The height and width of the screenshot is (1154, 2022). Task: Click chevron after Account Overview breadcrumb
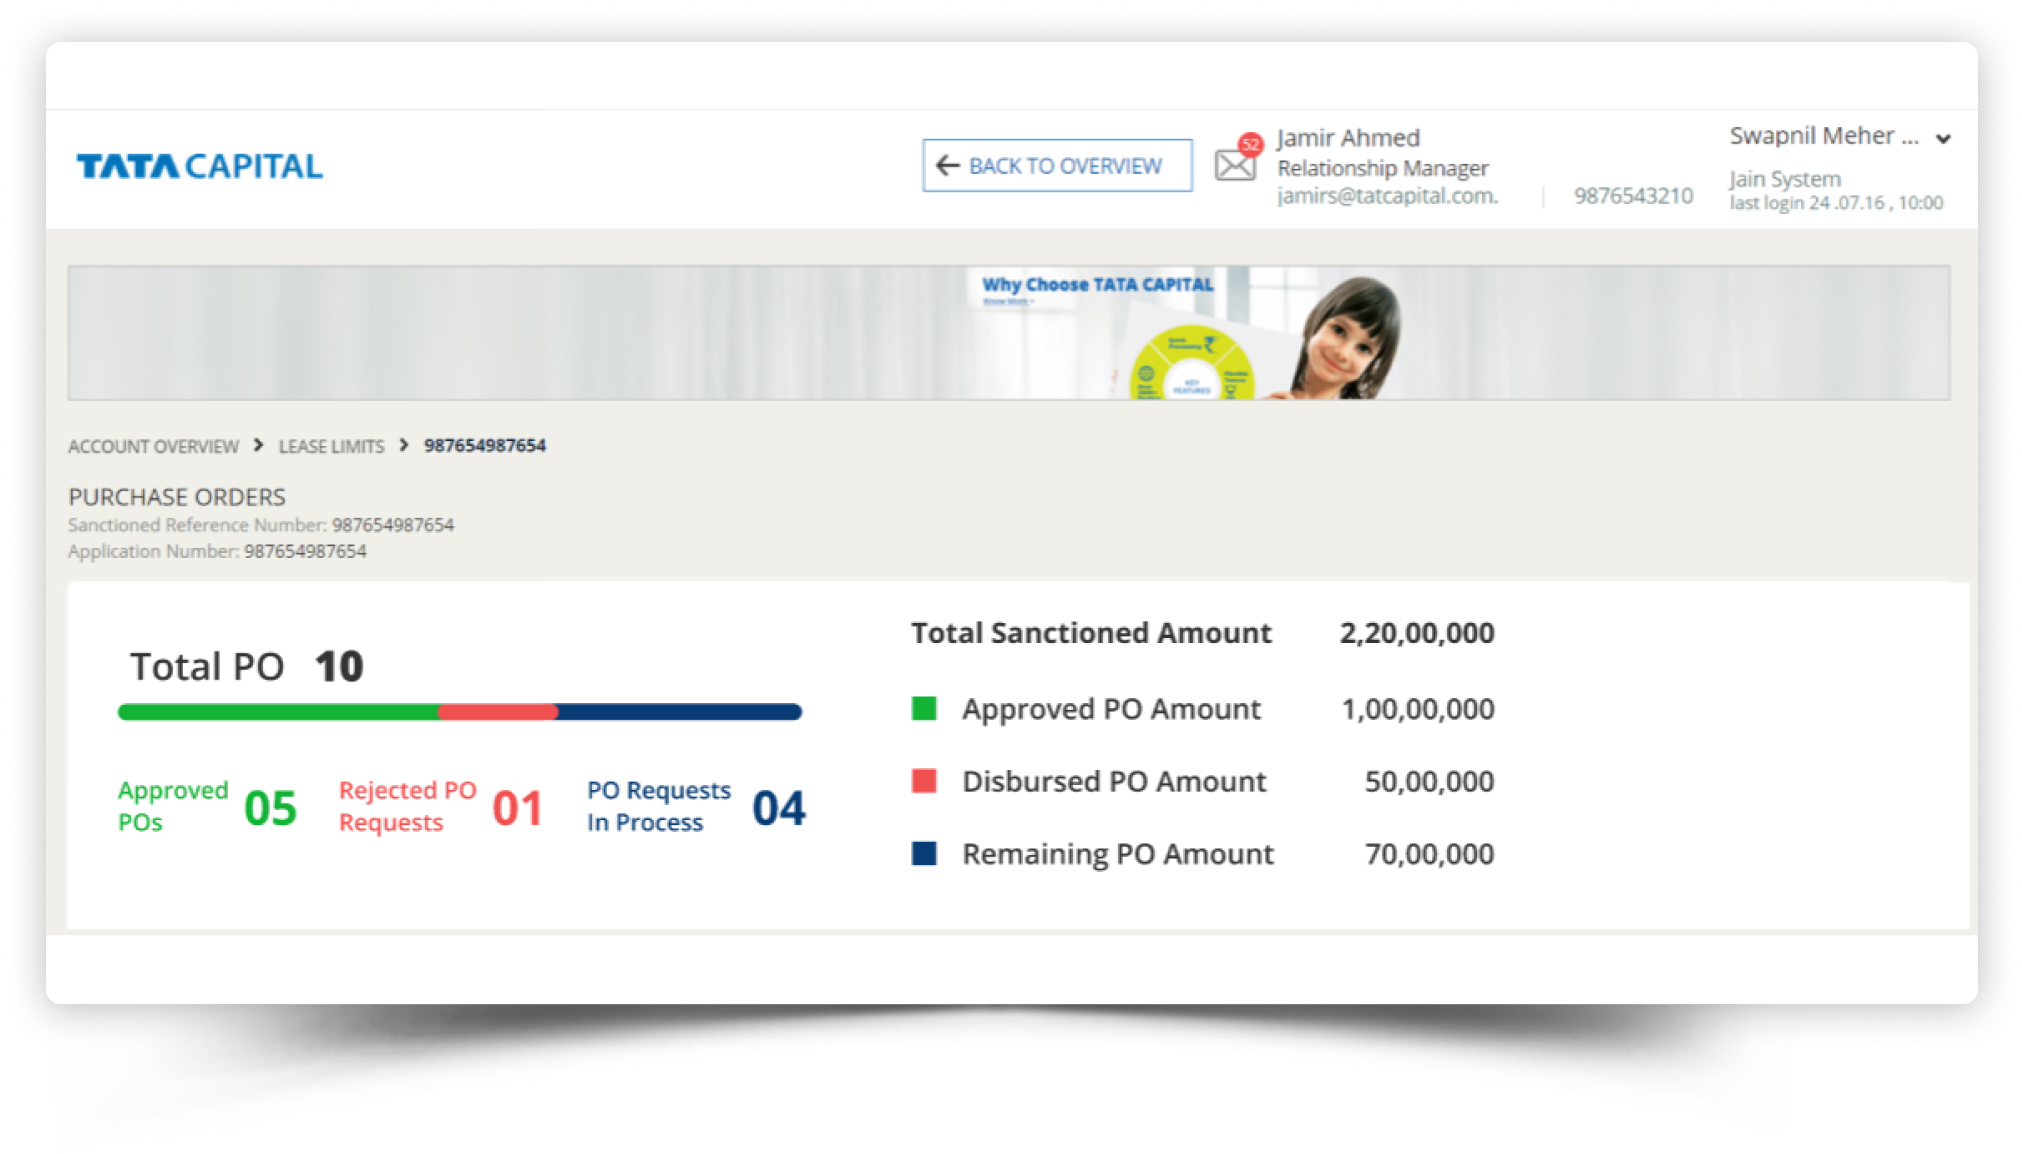coord(258,445)
